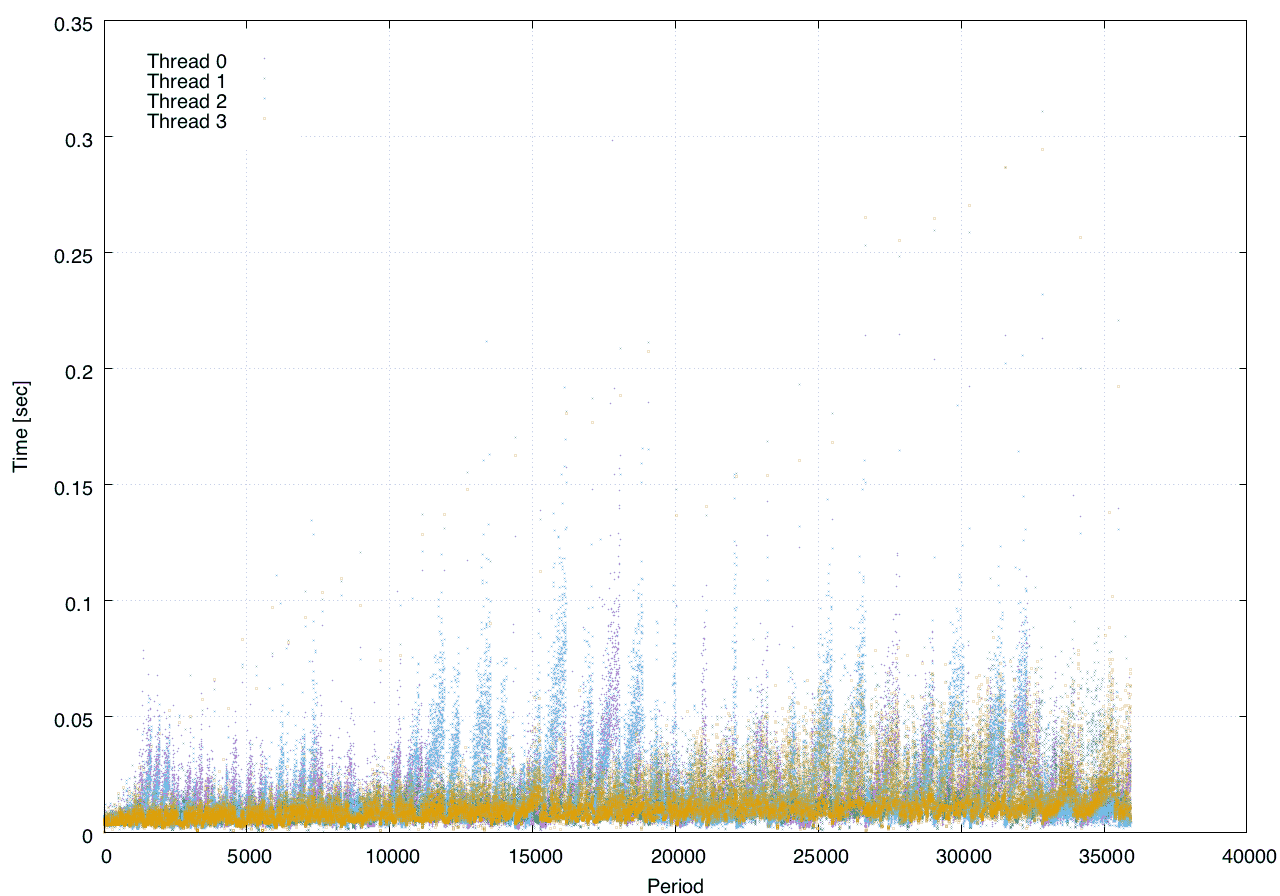Click the Thread 3 legend label
The height and width of the screenshot is (896, 1280).
tap(187, 122)
